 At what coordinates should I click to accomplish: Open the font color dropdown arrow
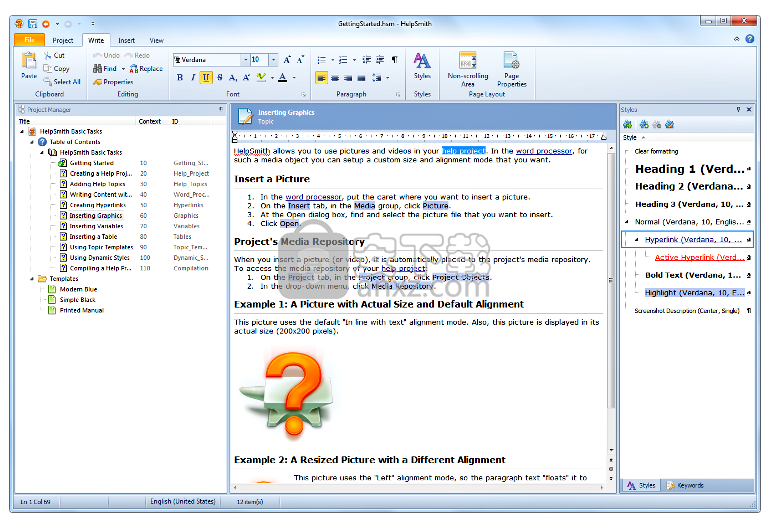pos(294,77)
